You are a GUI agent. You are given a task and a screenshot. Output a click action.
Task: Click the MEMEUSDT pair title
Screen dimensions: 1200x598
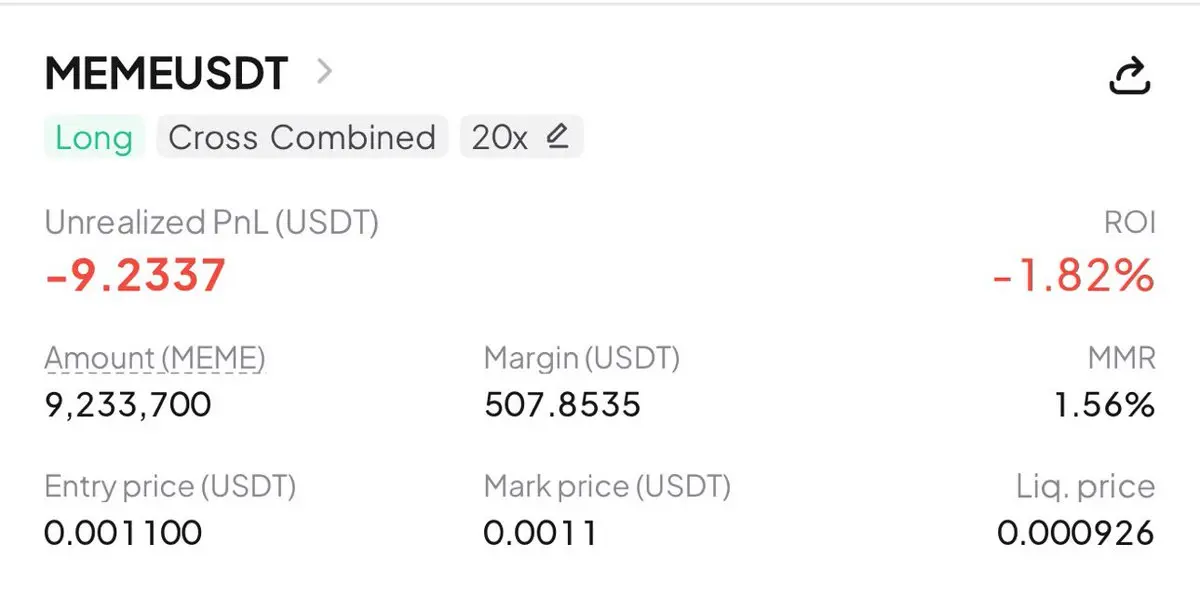point(166,73)
